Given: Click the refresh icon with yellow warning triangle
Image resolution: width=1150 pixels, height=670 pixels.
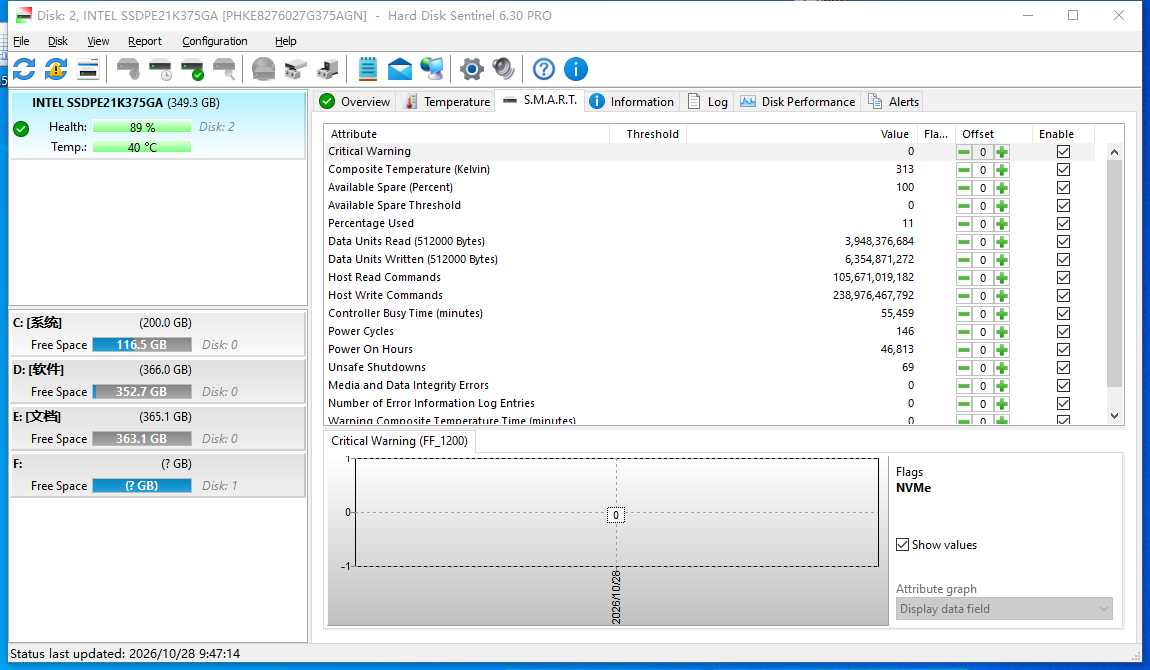Looking at the screenshot, I should point(56,69).
